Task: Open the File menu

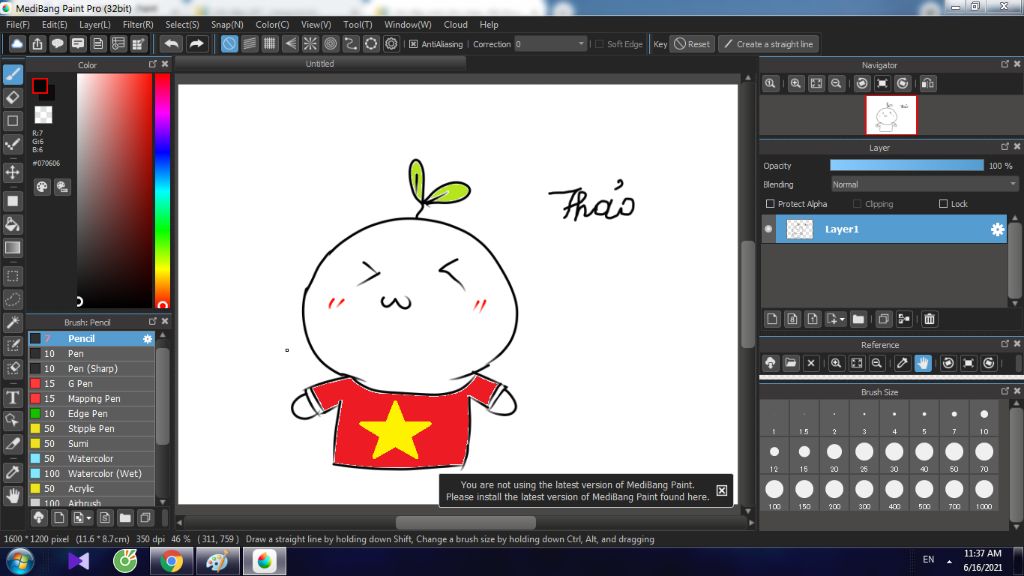Action: (18, 24)
